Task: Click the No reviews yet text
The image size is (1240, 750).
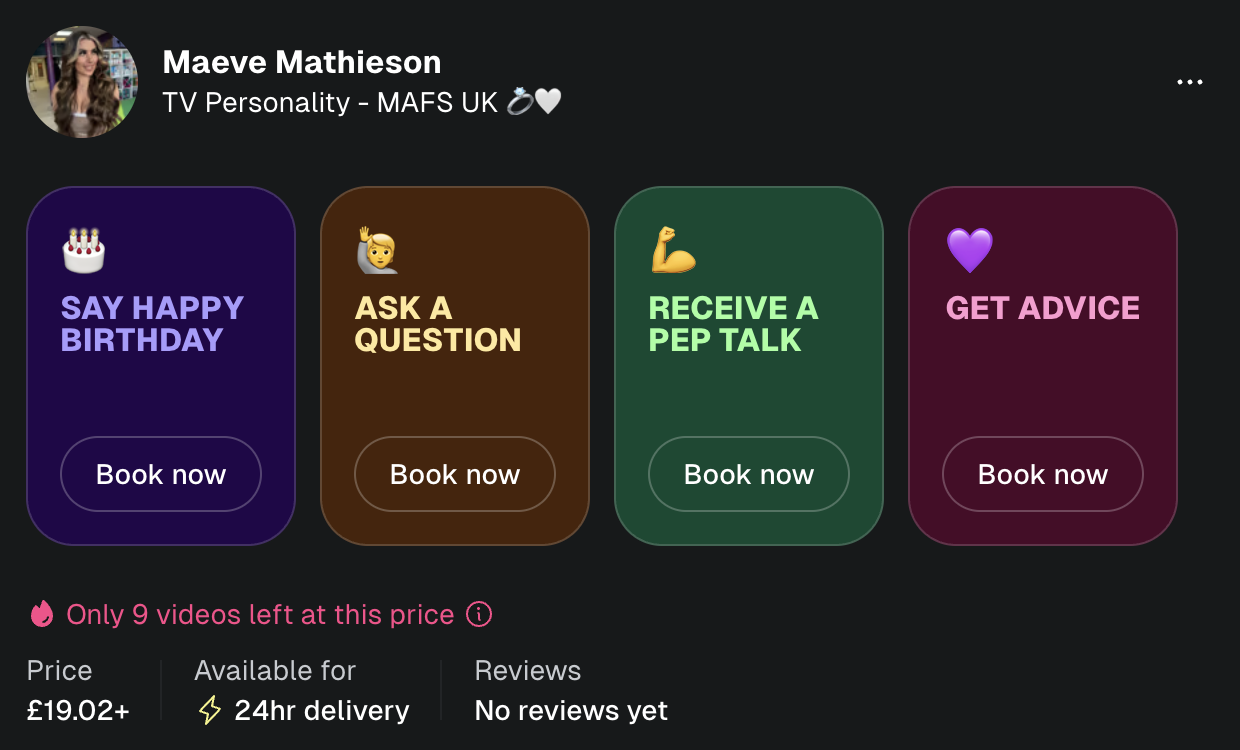Action: click(571, 710)
